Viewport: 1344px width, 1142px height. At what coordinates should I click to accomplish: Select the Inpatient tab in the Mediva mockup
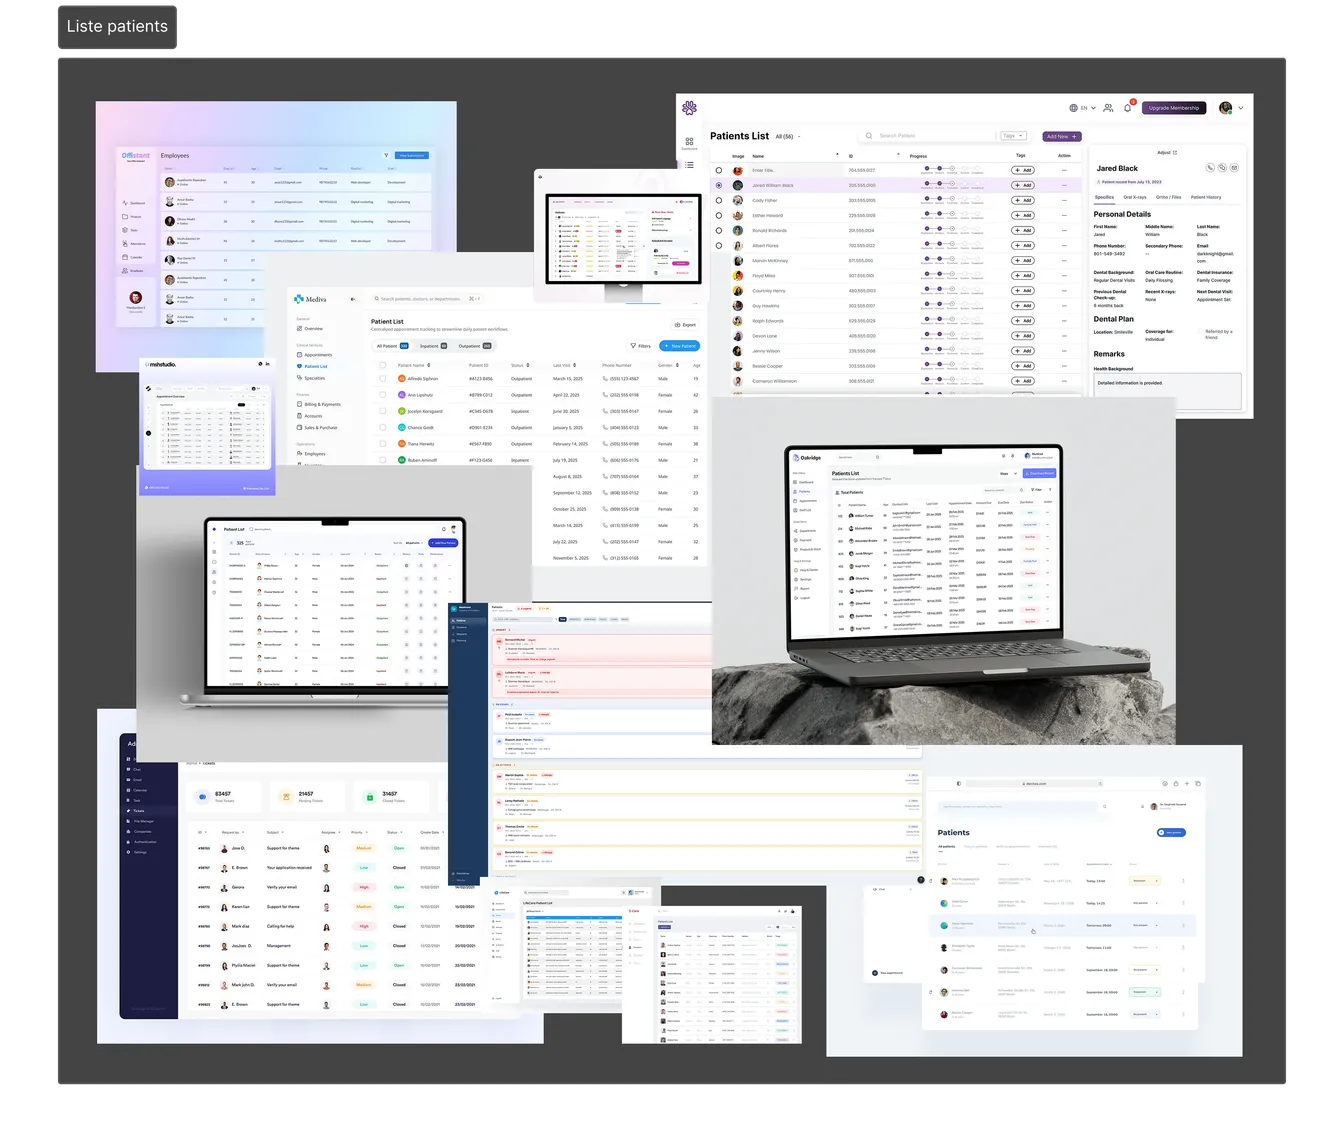[x=433, y=346]
